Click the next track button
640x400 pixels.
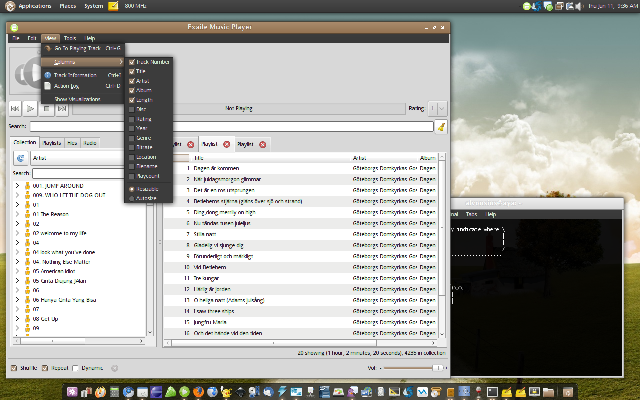(62, 109)
